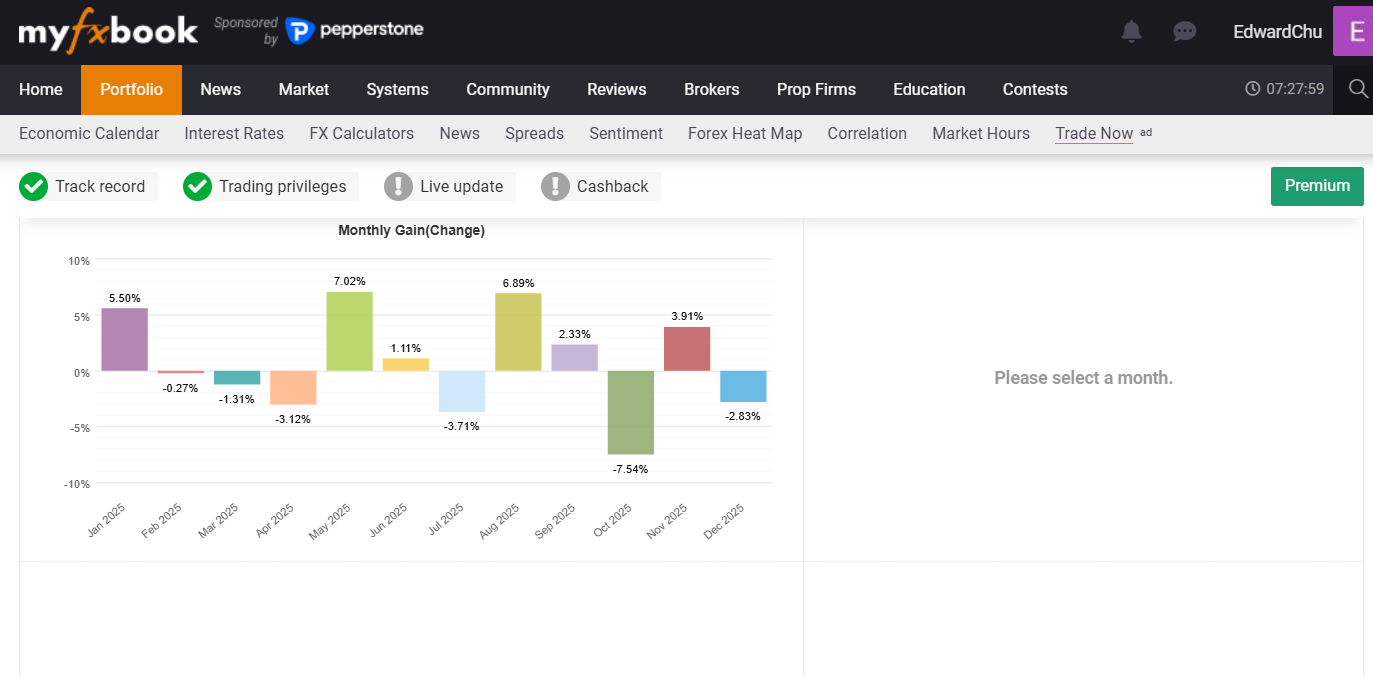This screenshot has width=1373, height=677.
Task: Click the Trading privileges green checkmark
Action: tap(197, 186)
